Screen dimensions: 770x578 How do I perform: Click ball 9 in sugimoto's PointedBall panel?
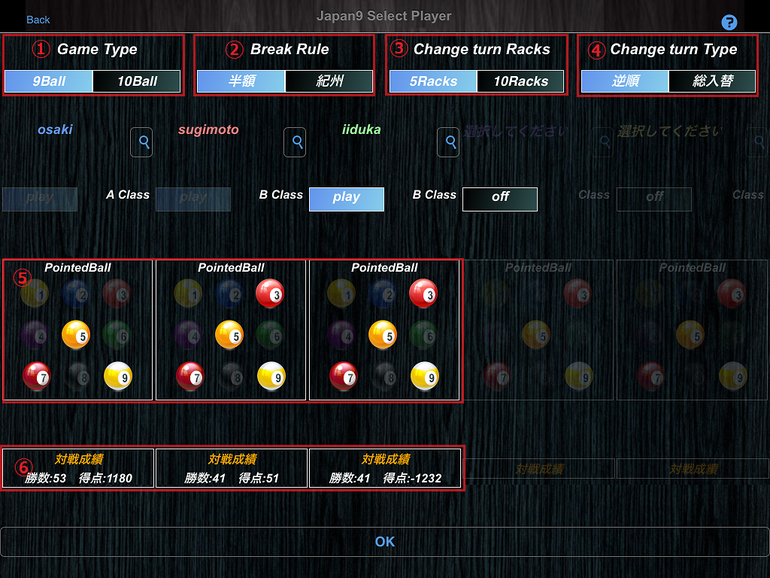click(271, 376)
